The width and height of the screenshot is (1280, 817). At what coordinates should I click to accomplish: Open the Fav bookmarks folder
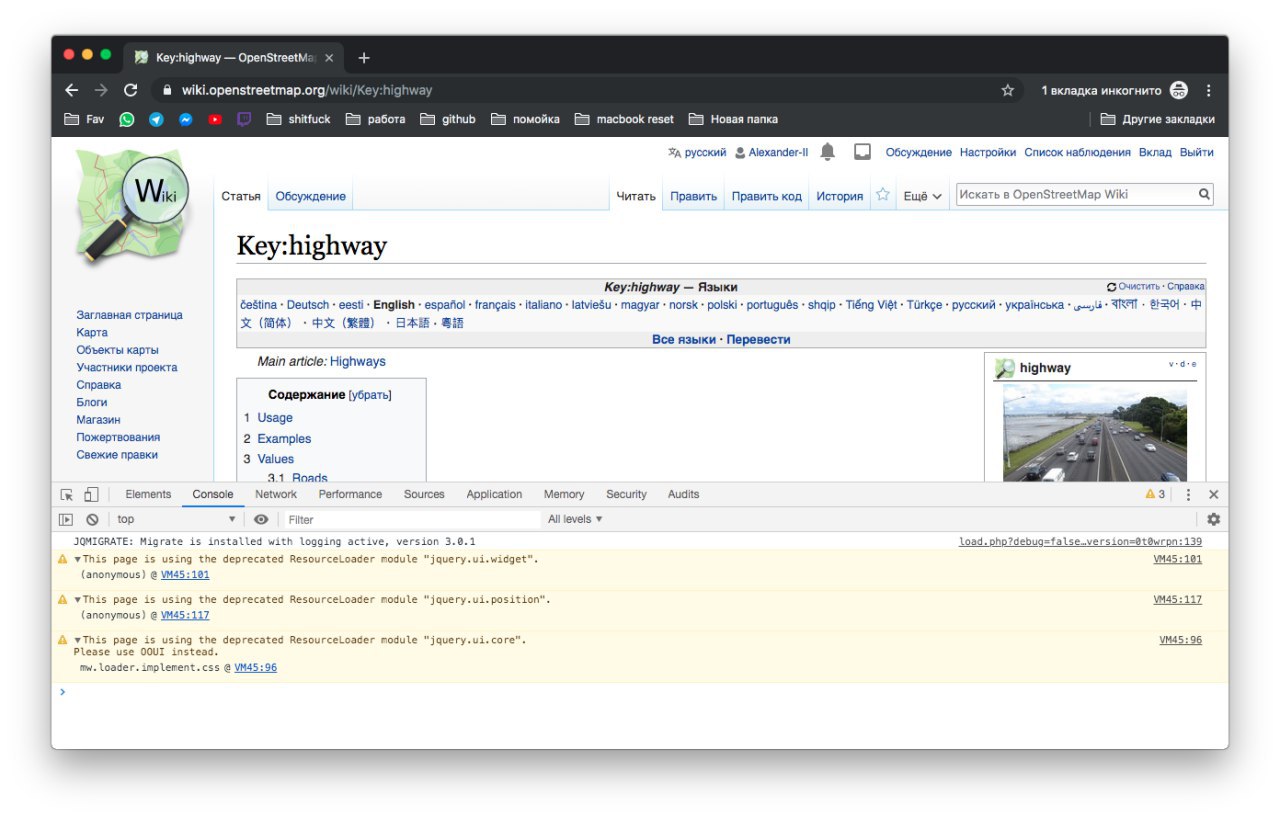point(84,119)
